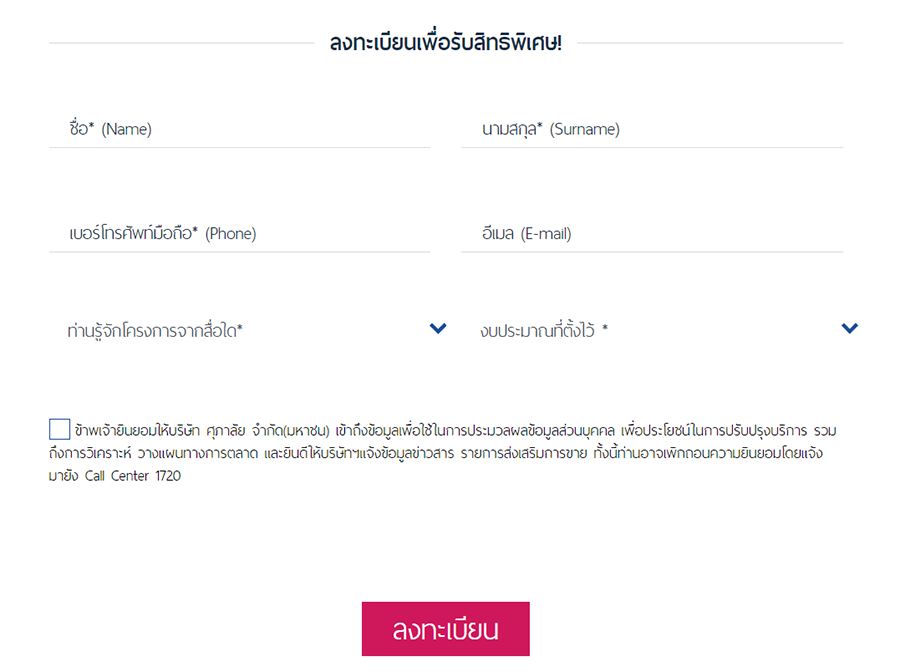Click the blue chevron beside งบประมาณที่ตั้งไว้
Viewport: 900px width, 672px height.
coord(850,328)
